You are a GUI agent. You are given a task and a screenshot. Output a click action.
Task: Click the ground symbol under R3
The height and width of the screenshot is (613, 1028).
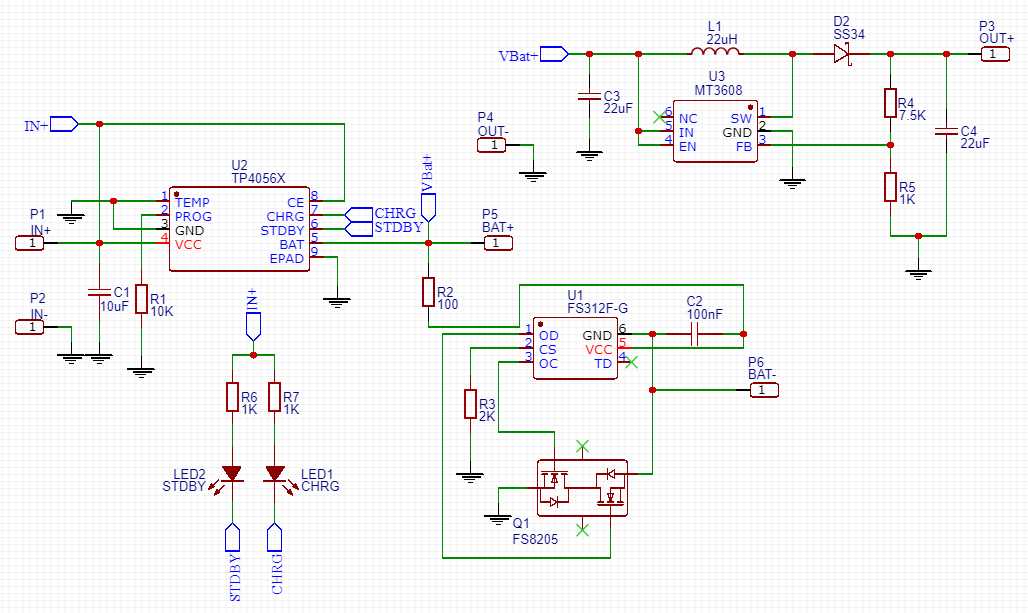(x=470, y=477)
